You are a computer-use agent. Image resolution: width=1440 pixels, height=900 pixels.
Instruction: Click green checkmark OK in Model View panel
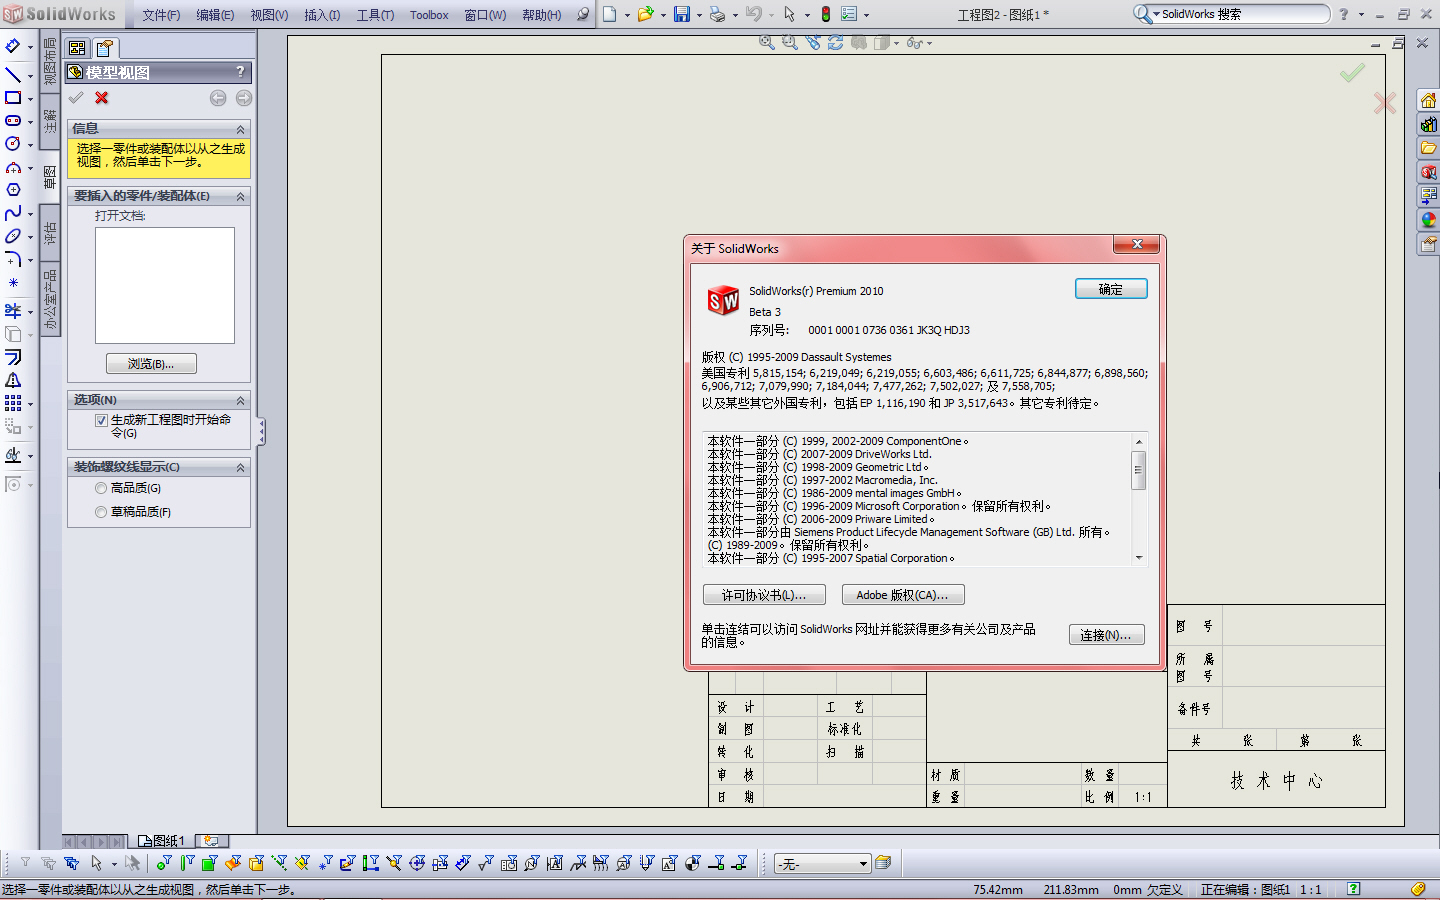point(76,98)
